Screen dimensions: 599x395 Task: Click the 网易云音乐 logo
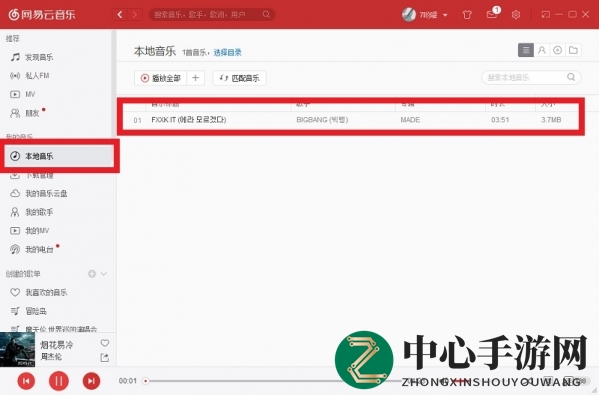point(42,15)
